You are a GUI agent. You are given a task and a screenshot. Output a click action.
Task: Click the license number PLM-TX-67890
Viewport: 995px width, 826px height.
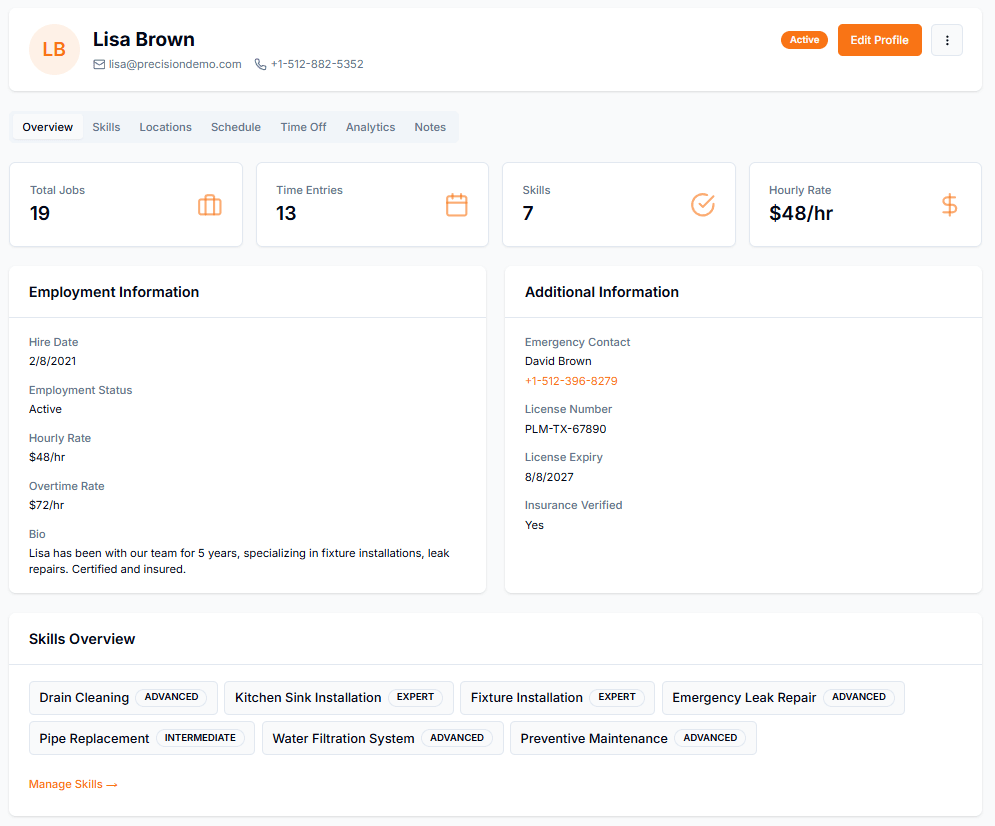565,429
